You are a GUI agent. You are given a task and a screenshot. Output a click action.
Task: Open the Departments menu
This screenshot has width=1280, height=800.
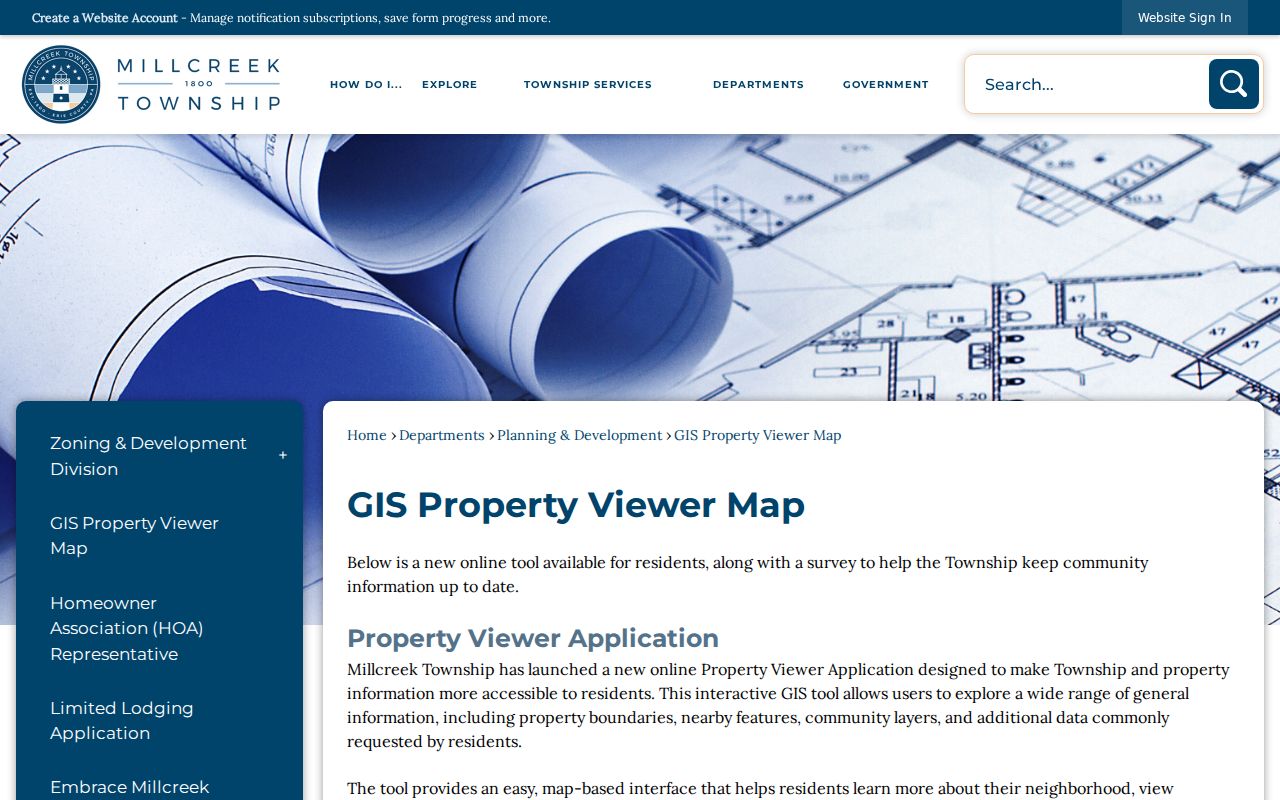coord(758,85)
